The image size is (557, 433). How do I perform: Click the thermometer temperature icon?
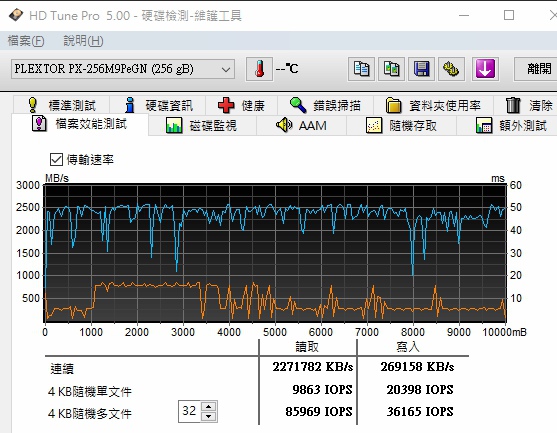(259, 69)
